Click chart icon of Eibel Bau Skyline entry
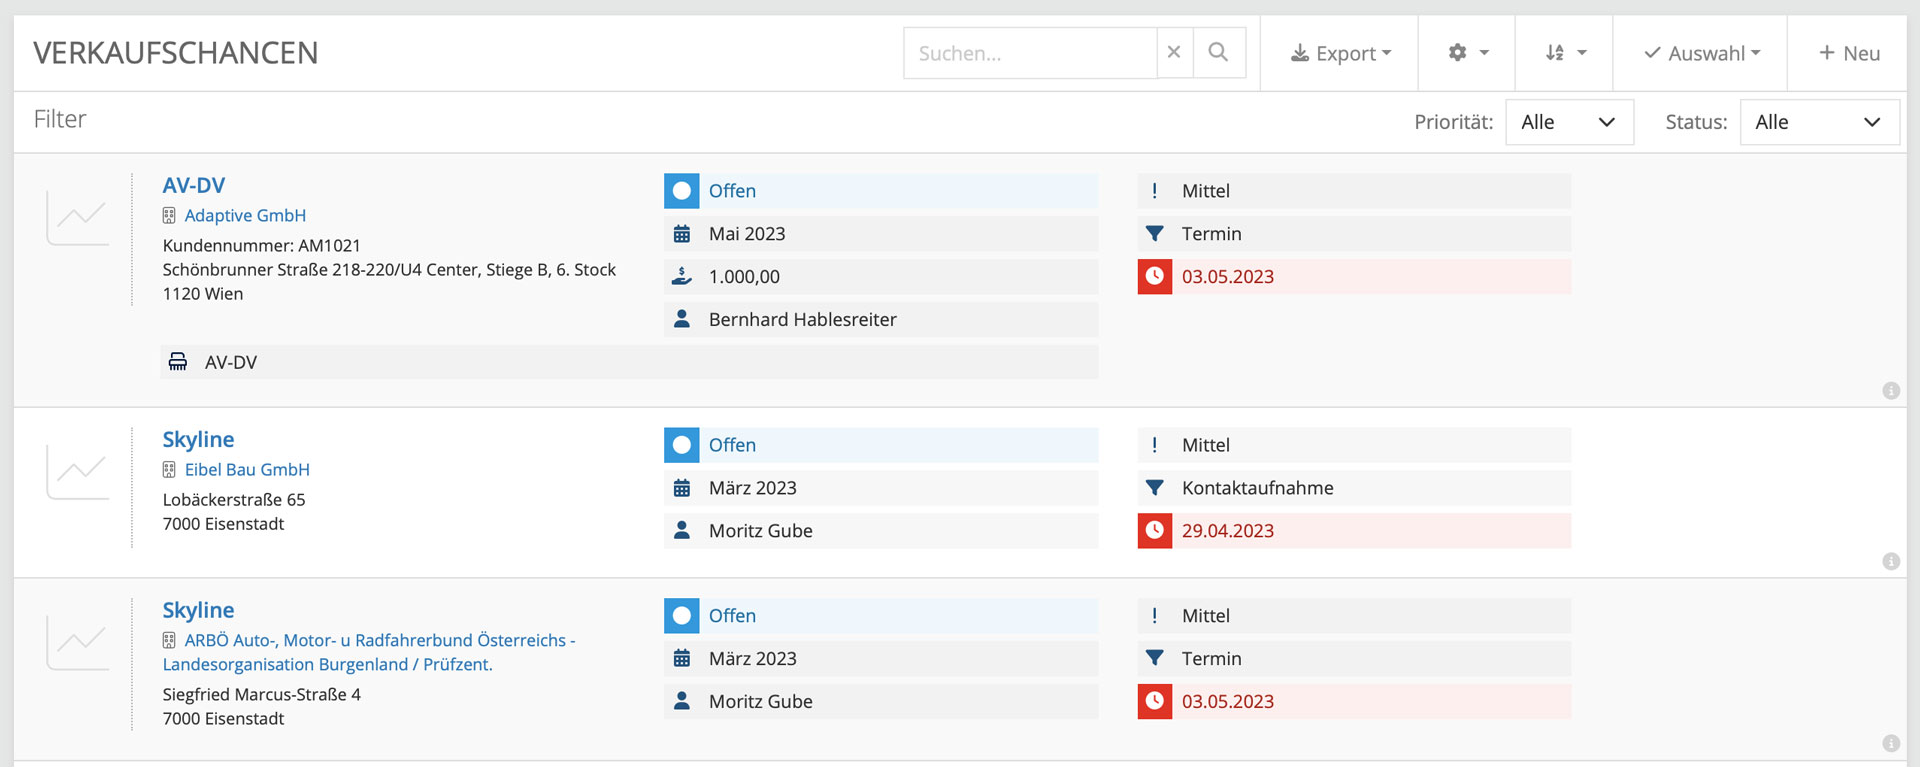Image resolution: width=1920 pixels, height=767 pixels. (78, 471)
